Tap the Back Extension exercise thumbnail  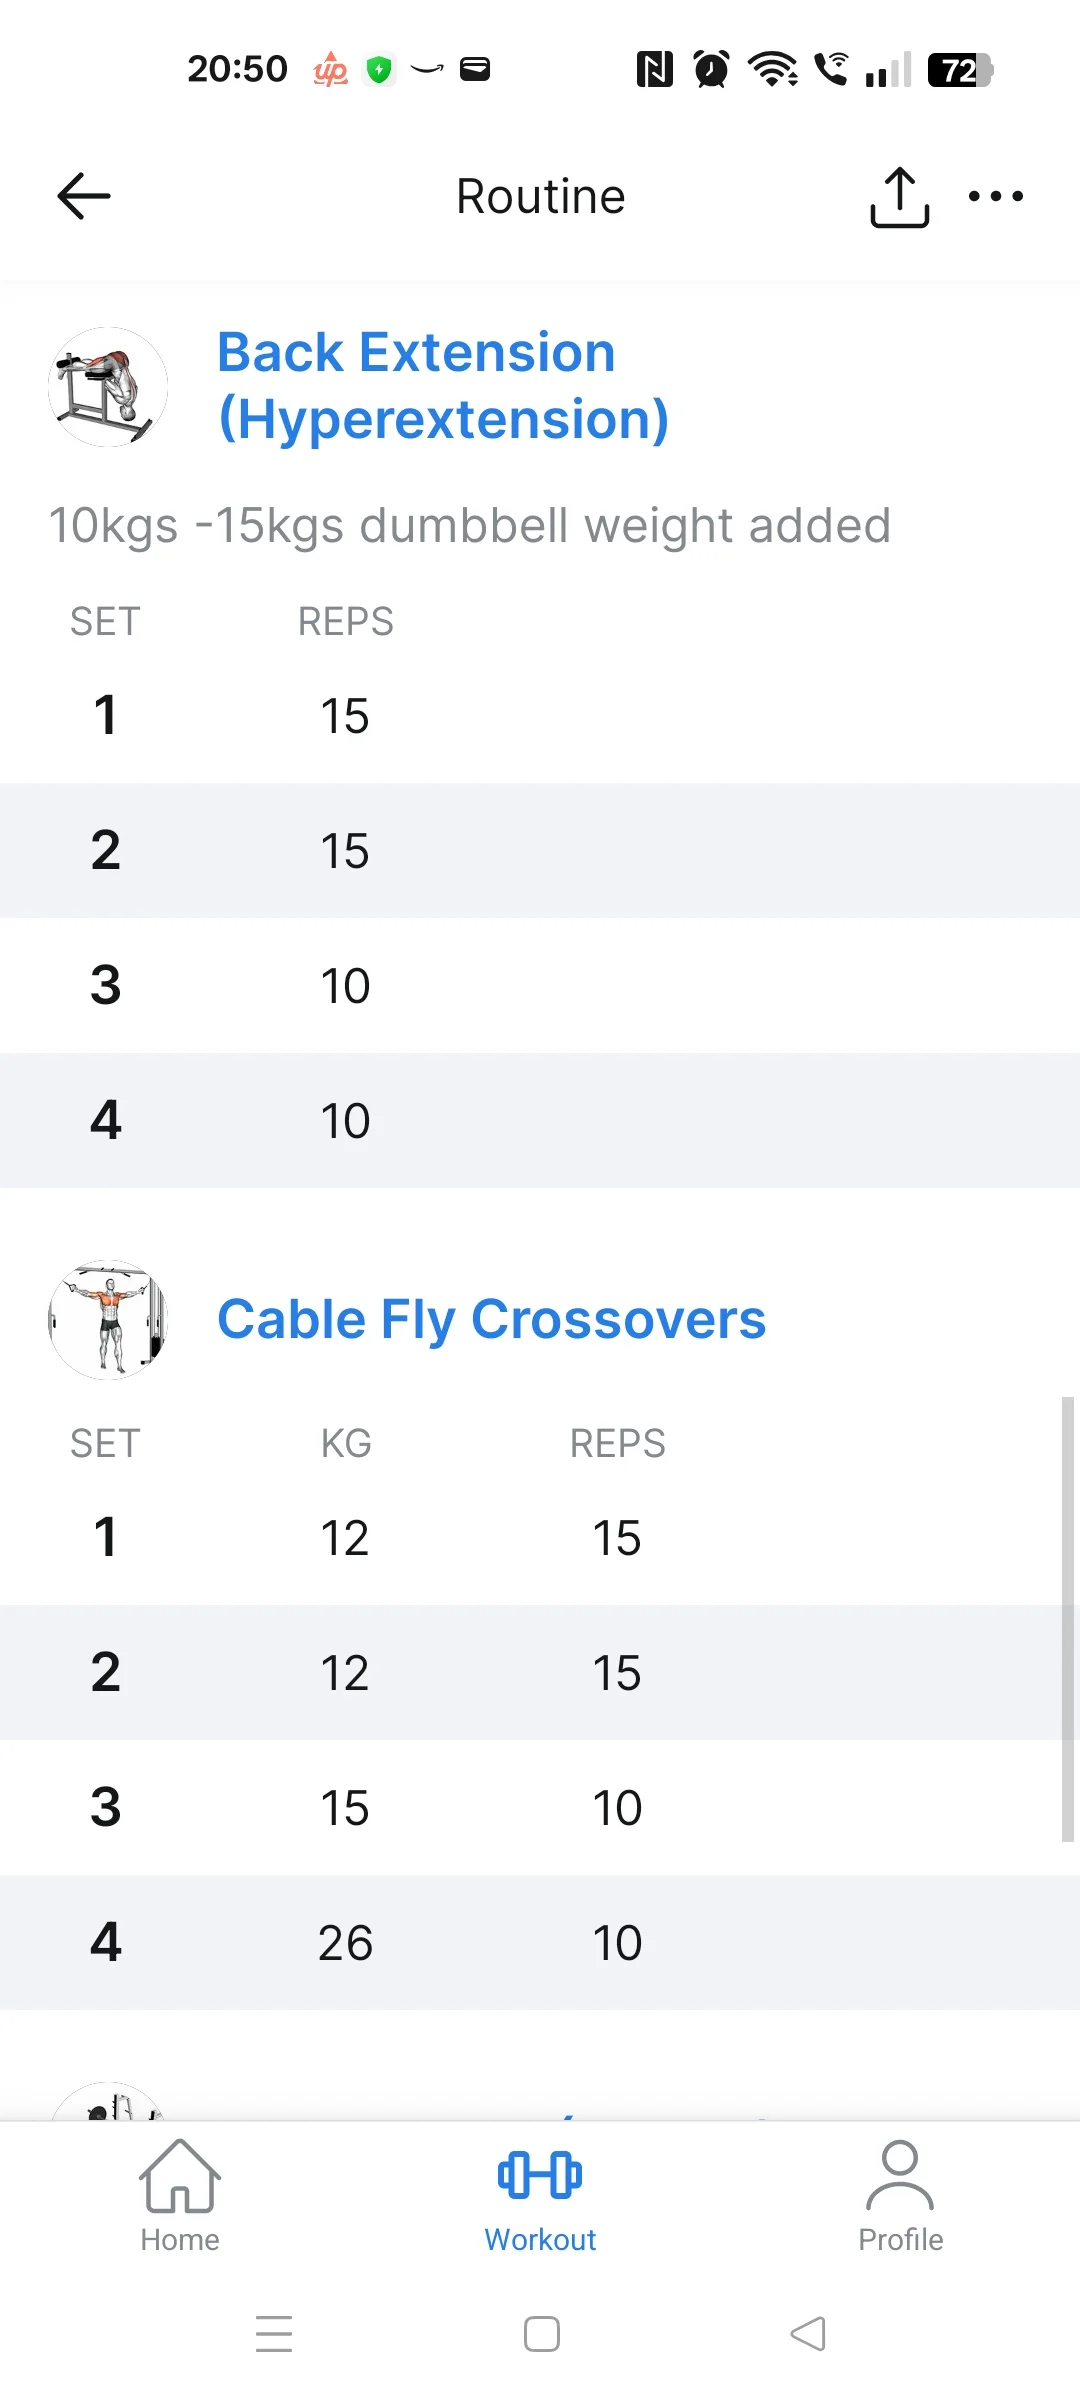(108, 387)
